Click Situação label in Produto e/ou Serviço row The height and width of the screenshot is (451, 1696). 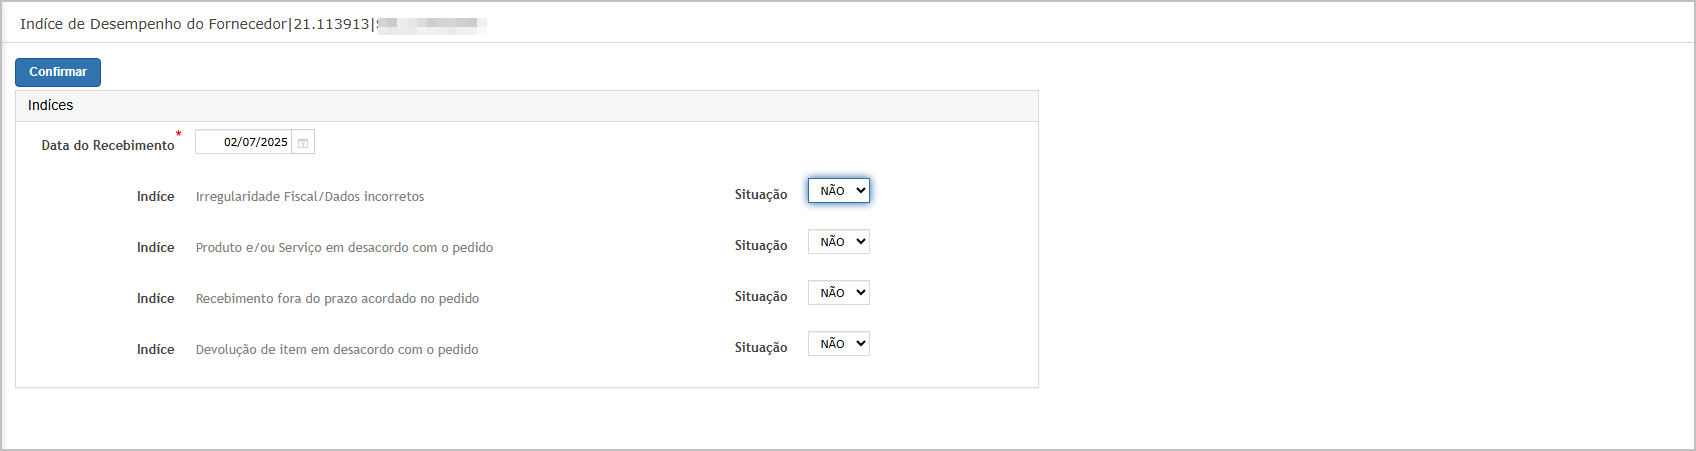pos(761,246)
